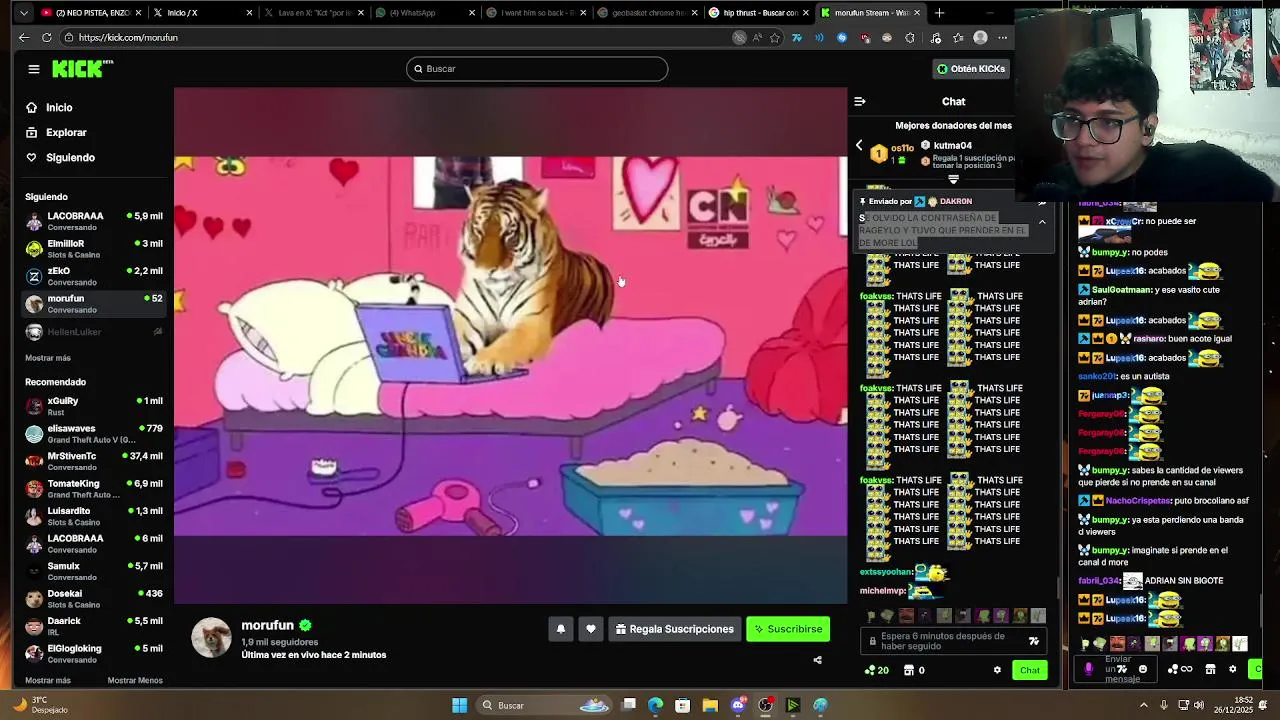The width and height of the screenshot is (1280, 720).
Task: Click the Obtén KICKs button
Action: coord(970,69)
